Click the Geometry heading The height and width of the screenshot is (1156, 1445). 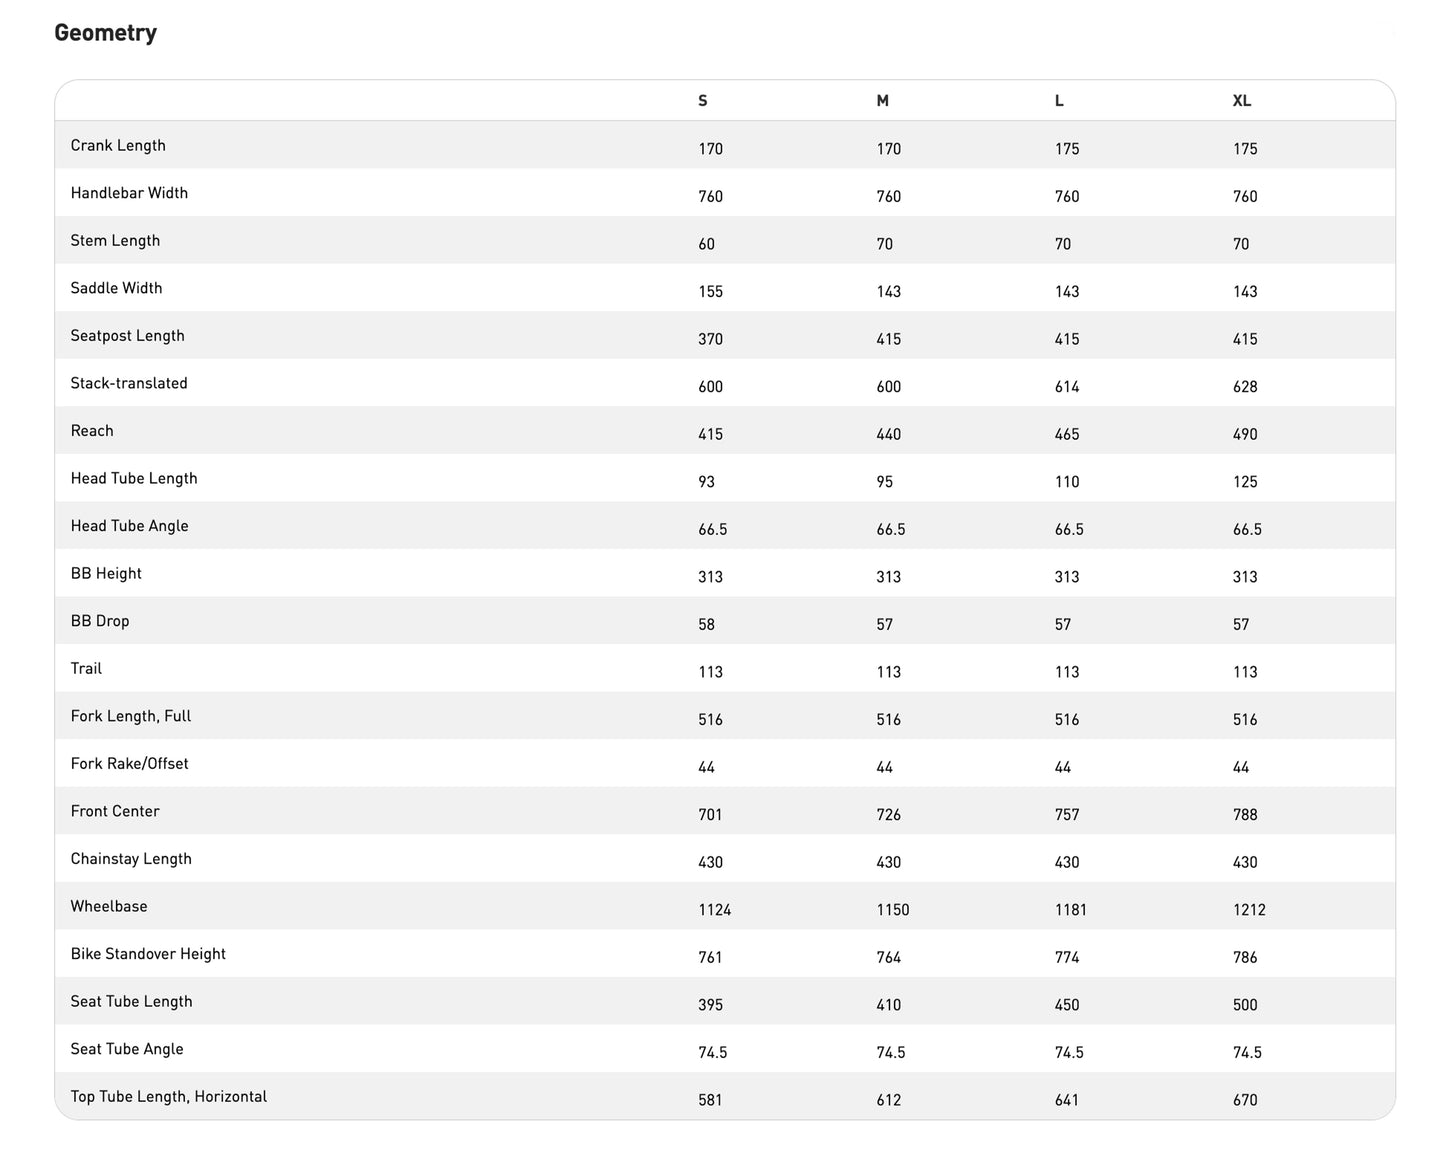[x=105, y=33]
